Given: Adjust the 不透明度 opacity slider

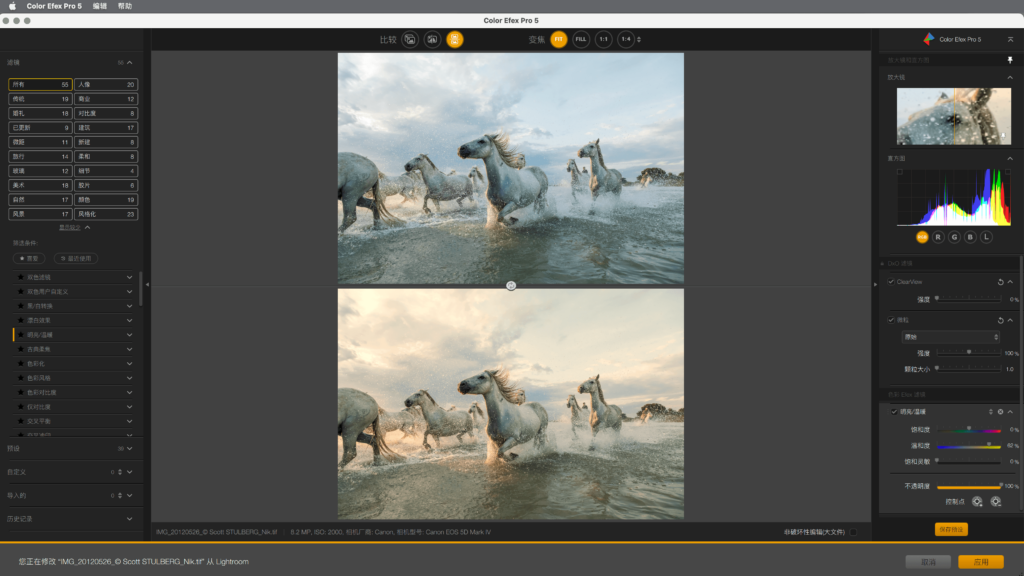Looking at the screenshot, I should point(968,487).
